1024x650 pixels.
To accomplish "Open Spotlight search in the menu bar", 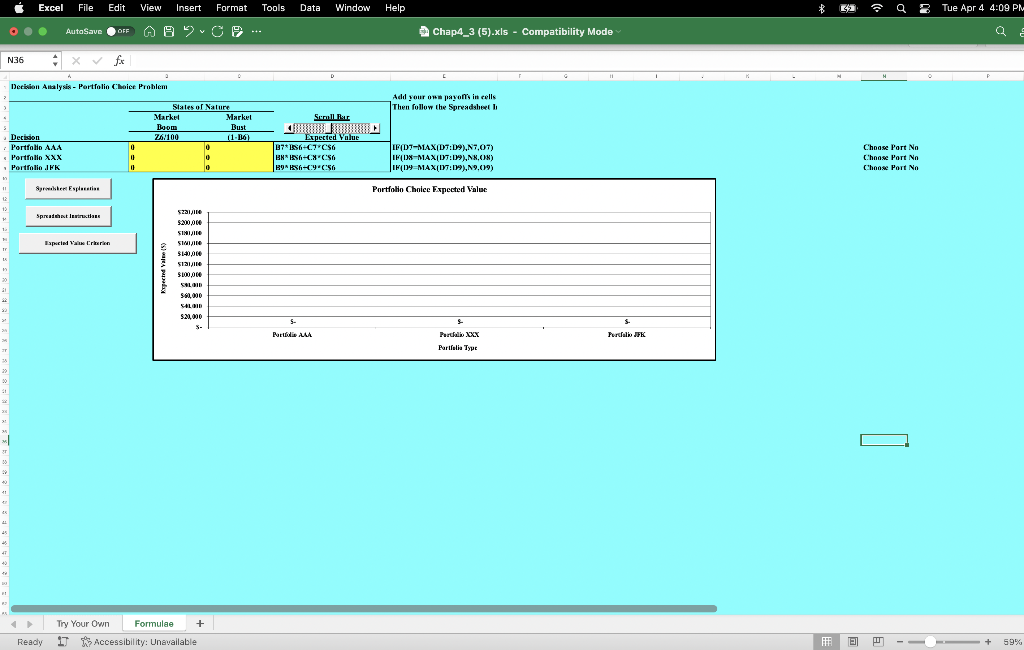I will (901, 8).
